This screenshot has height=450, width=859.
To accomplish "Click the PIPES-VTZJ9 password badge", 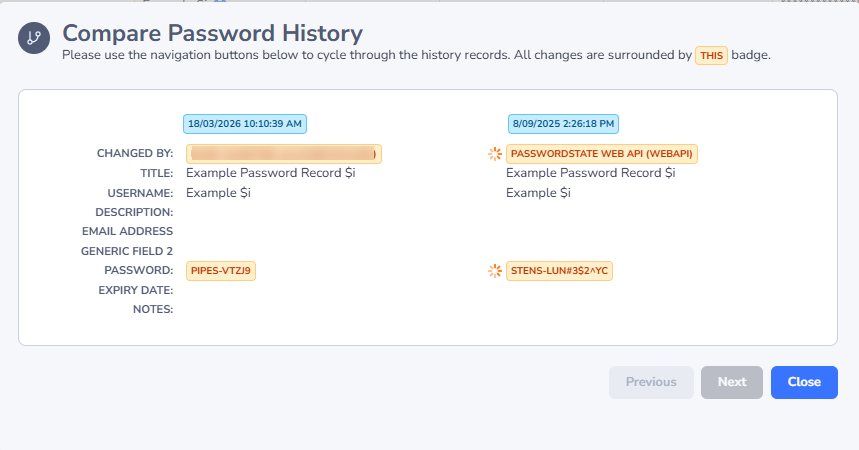I will [221, 271].
